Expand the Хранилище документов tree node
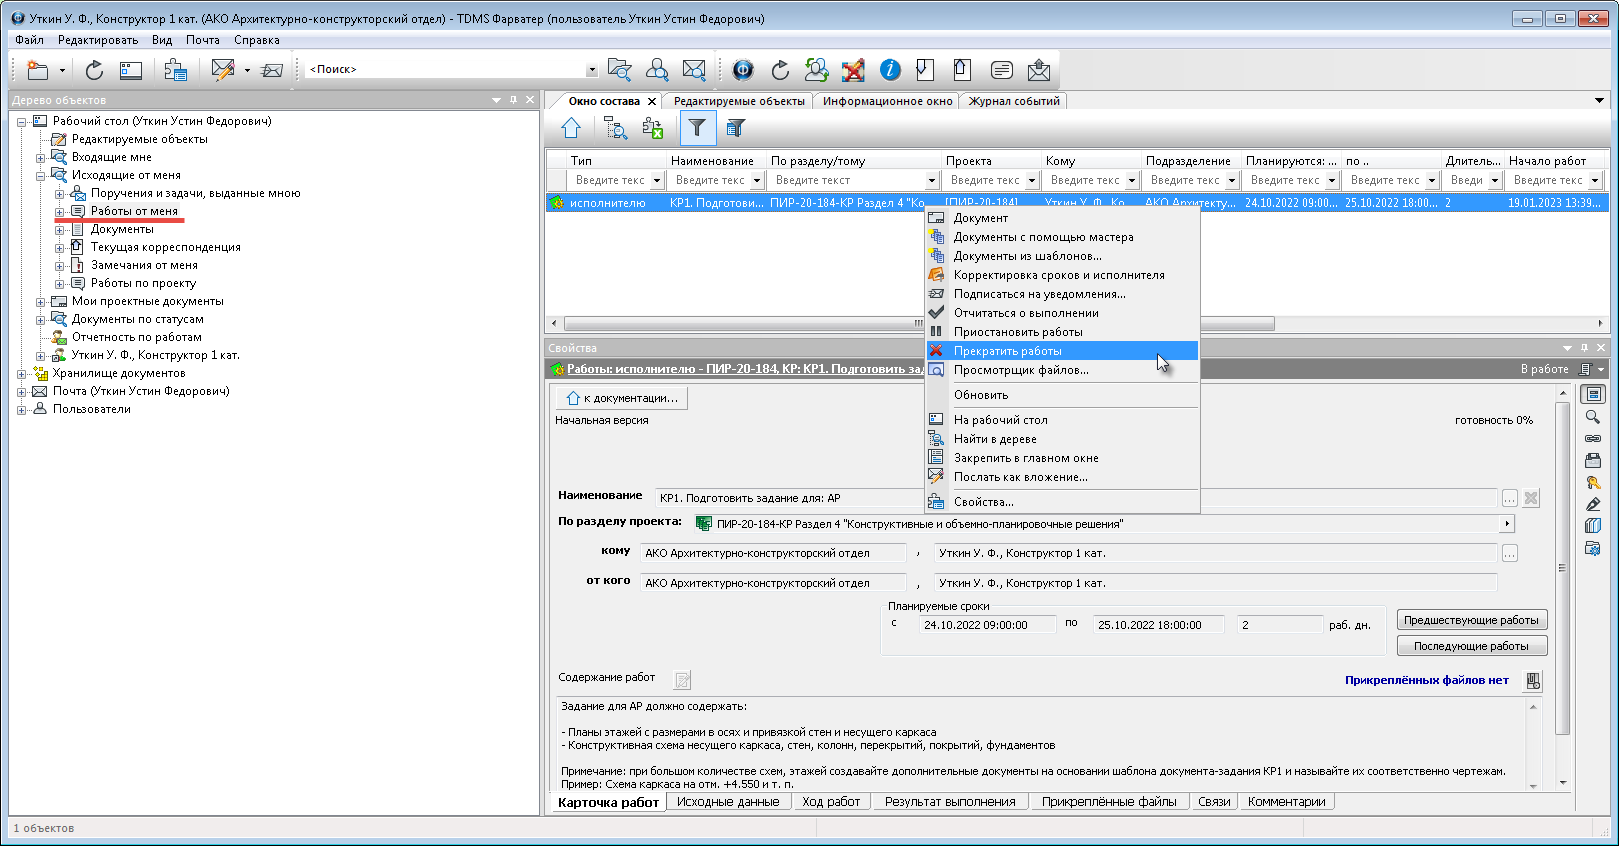Viewport: 1619px width, 846px height. pos(22,374)
